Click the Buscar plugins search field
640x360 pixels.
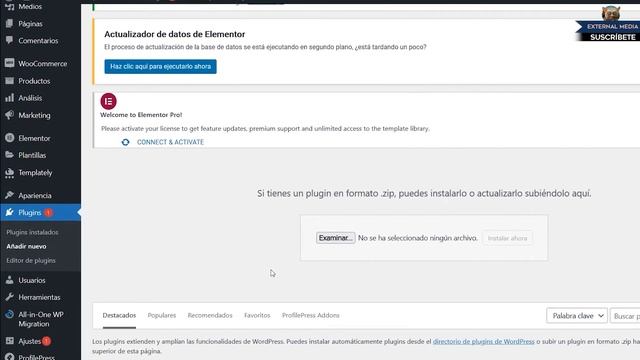(x=625, y=316)
